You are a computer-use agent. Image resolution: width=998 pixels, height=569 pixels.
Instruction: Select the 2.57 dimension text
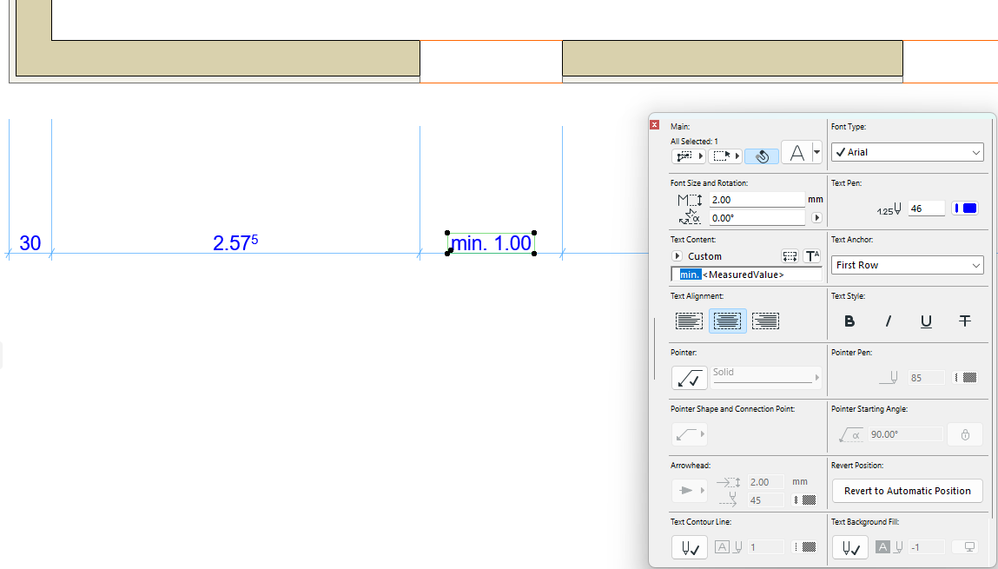pos(235,242)
